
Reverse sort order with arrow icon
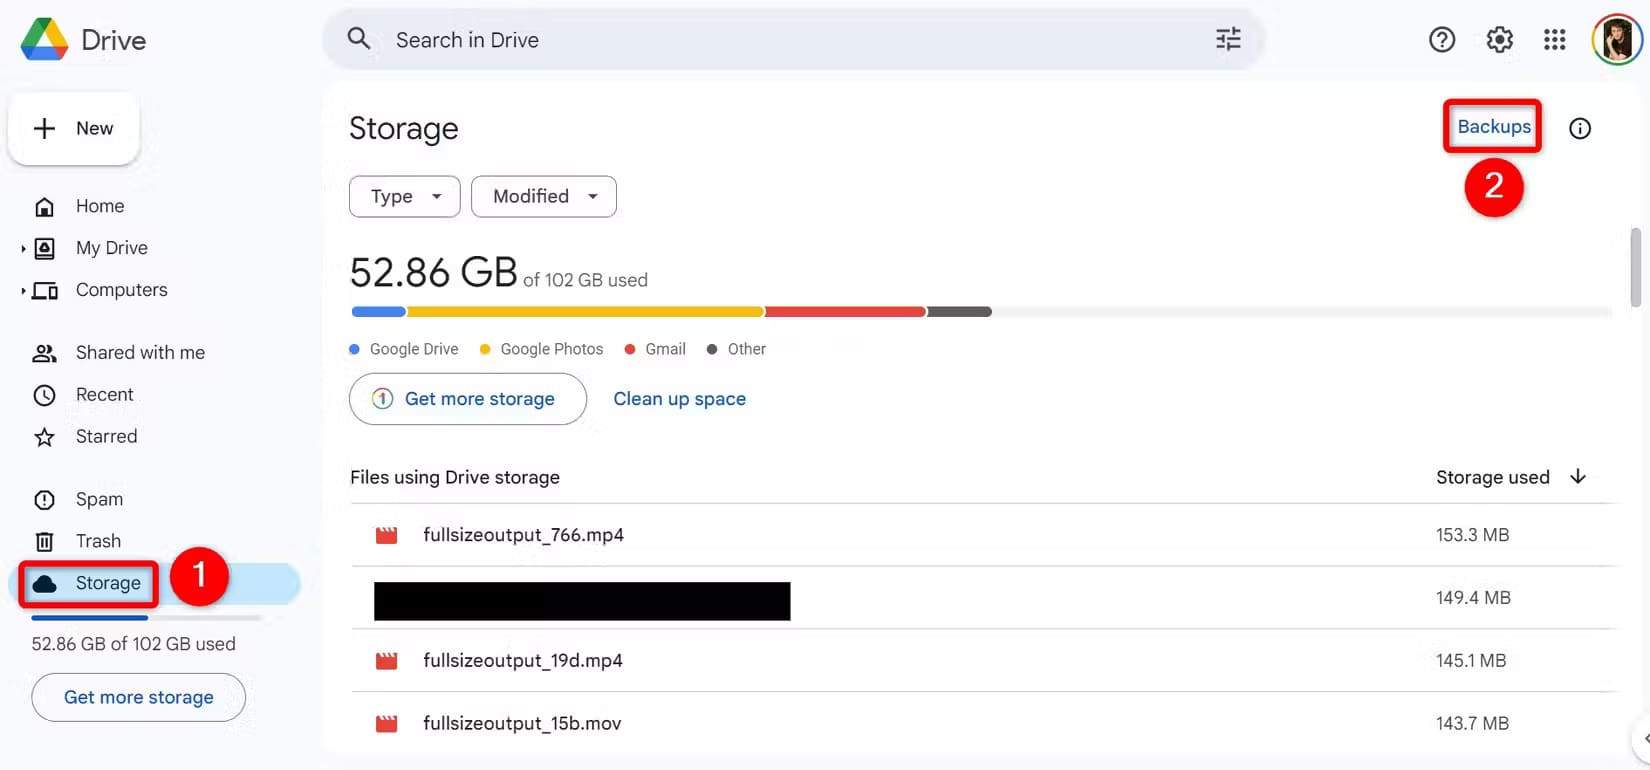coord(1578,477)
